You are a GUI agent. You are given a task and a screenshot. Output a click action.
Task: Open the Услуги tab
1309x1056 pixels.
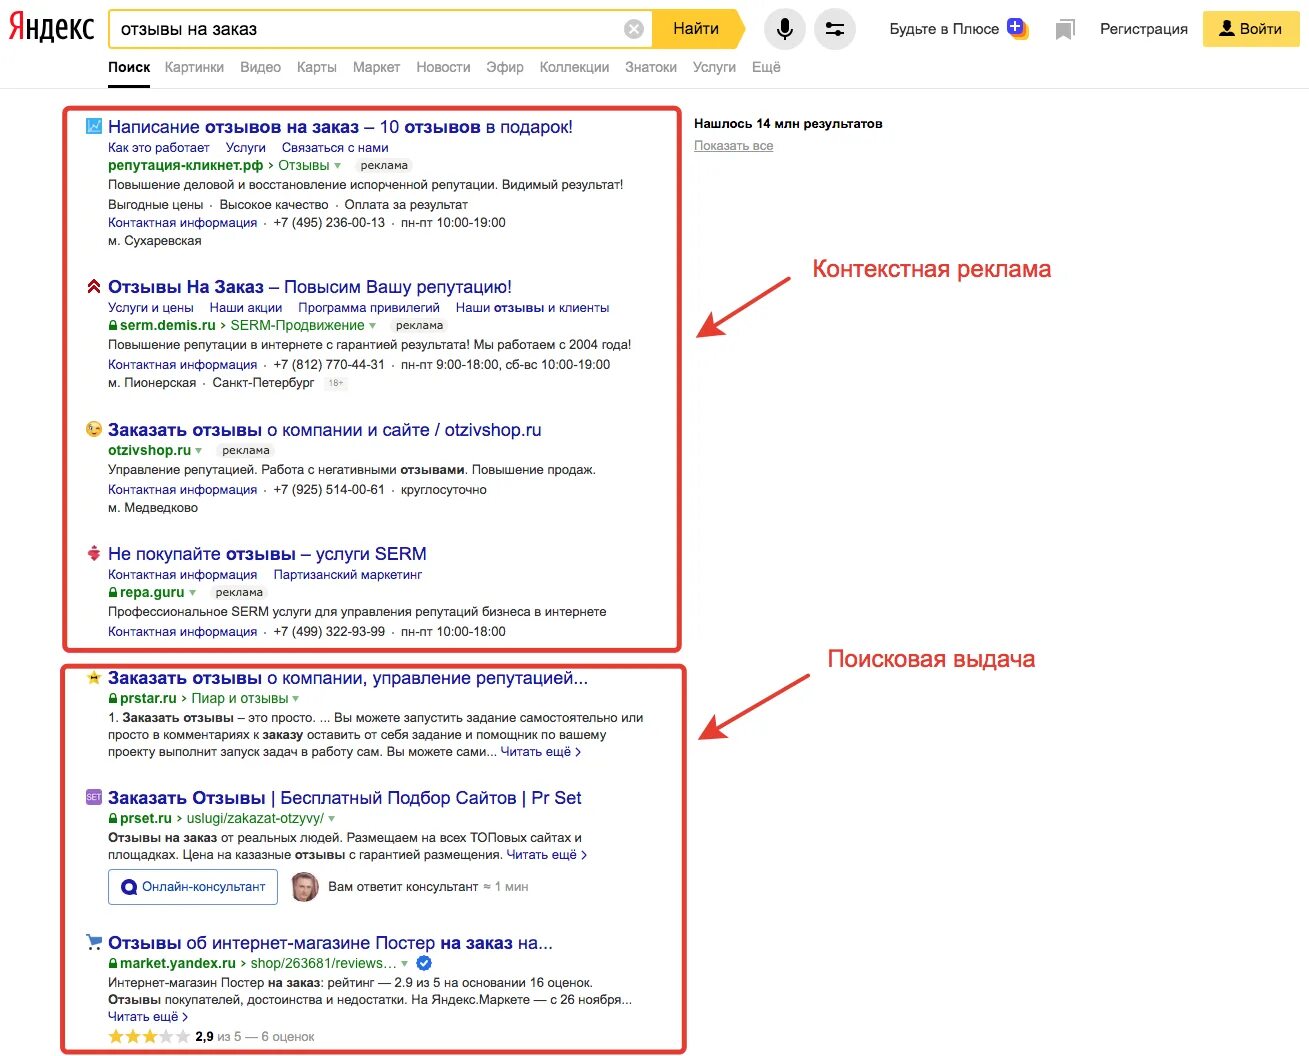pyautogui.click(x=714, y=67)
